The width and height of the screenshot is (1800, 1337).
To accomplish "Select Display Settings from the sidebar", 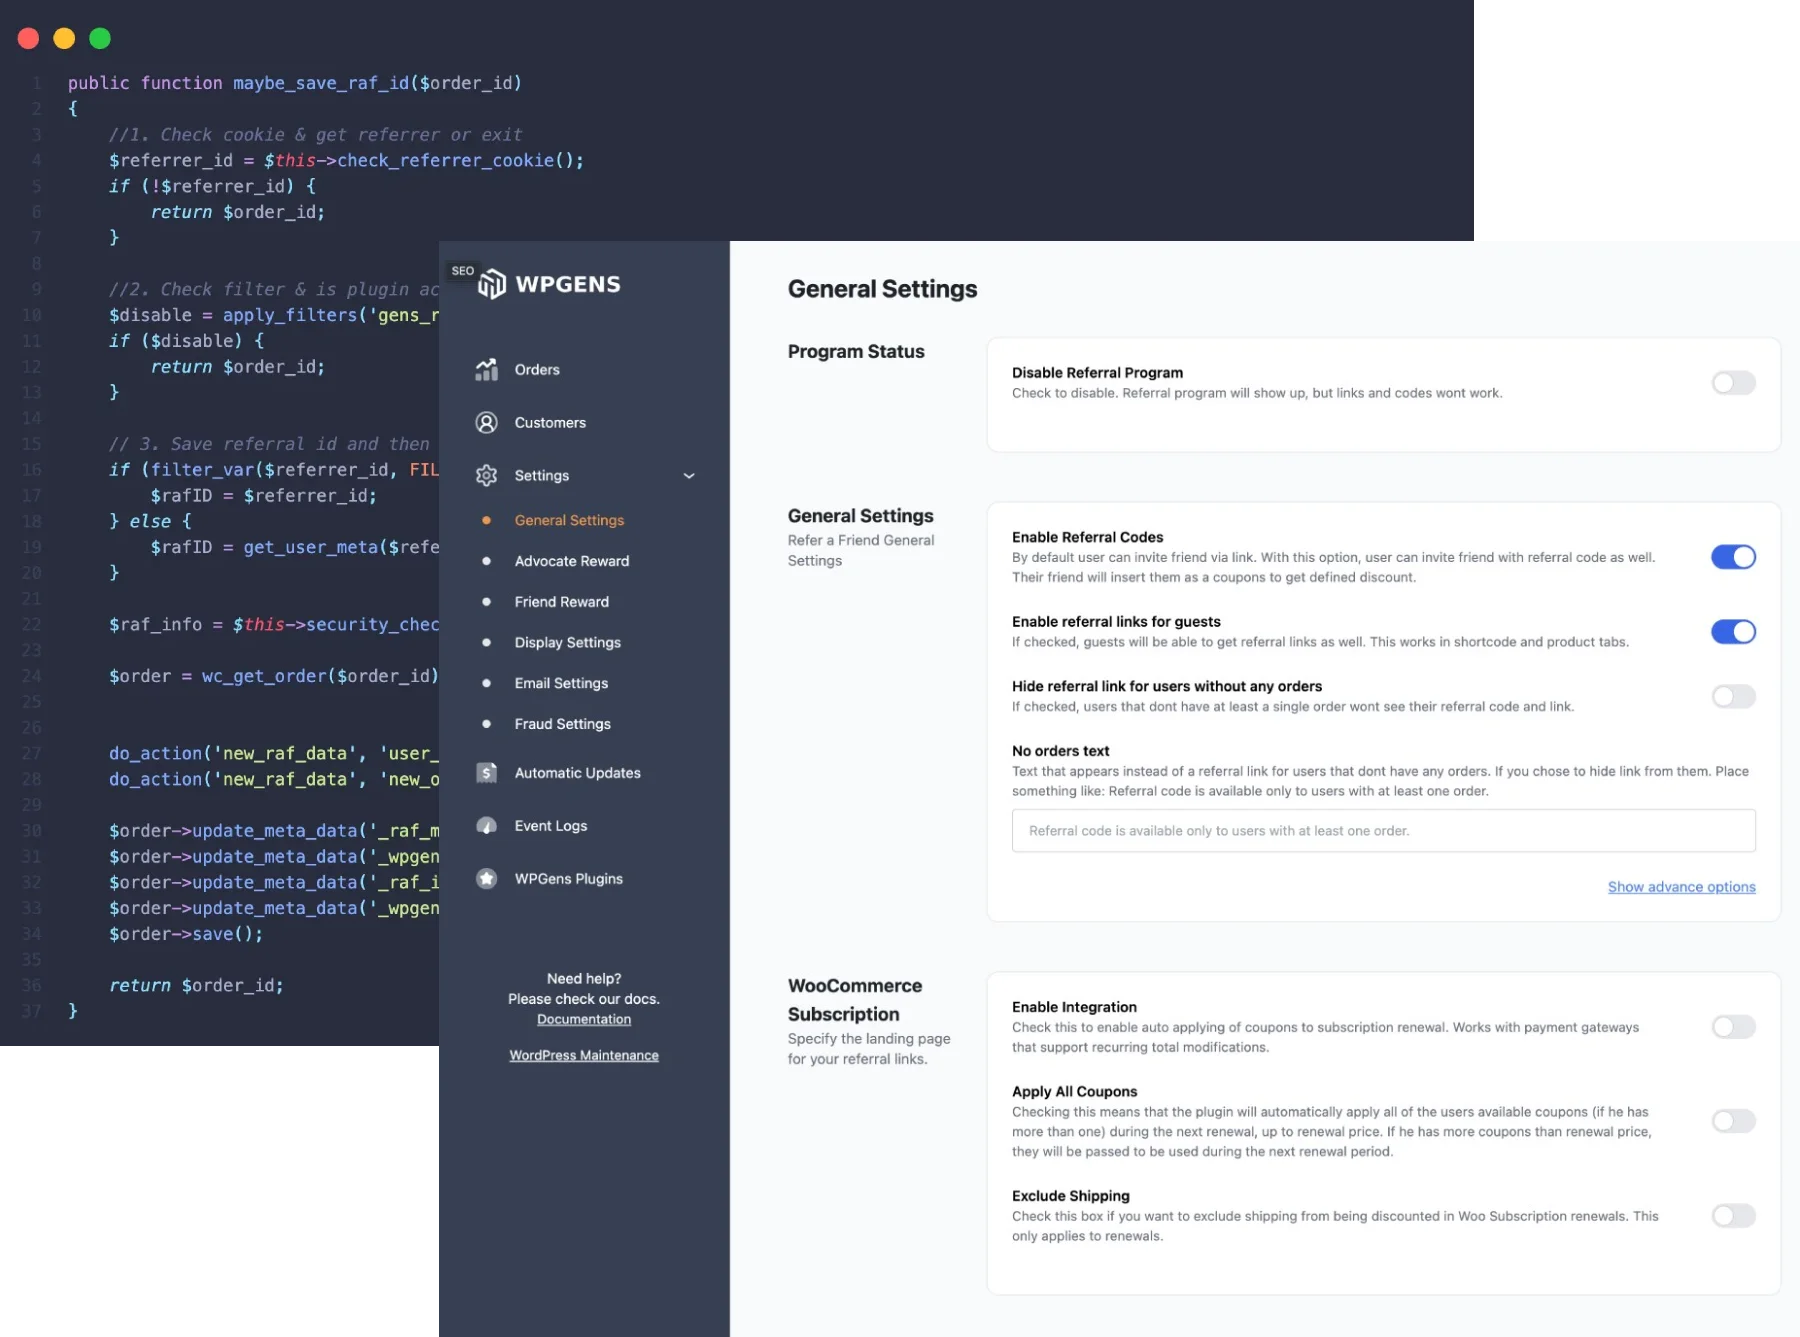I will pos(567,642).
